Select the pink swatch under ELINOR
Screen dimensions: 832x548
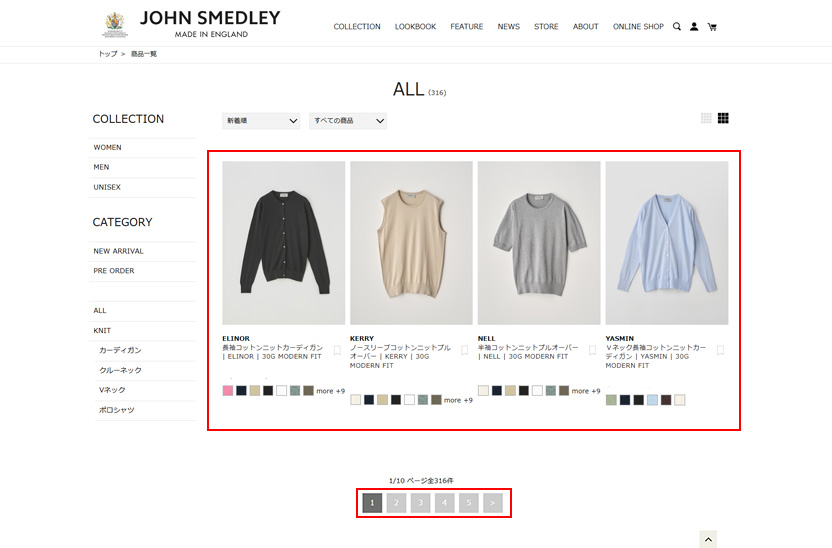tap(228, 391)
